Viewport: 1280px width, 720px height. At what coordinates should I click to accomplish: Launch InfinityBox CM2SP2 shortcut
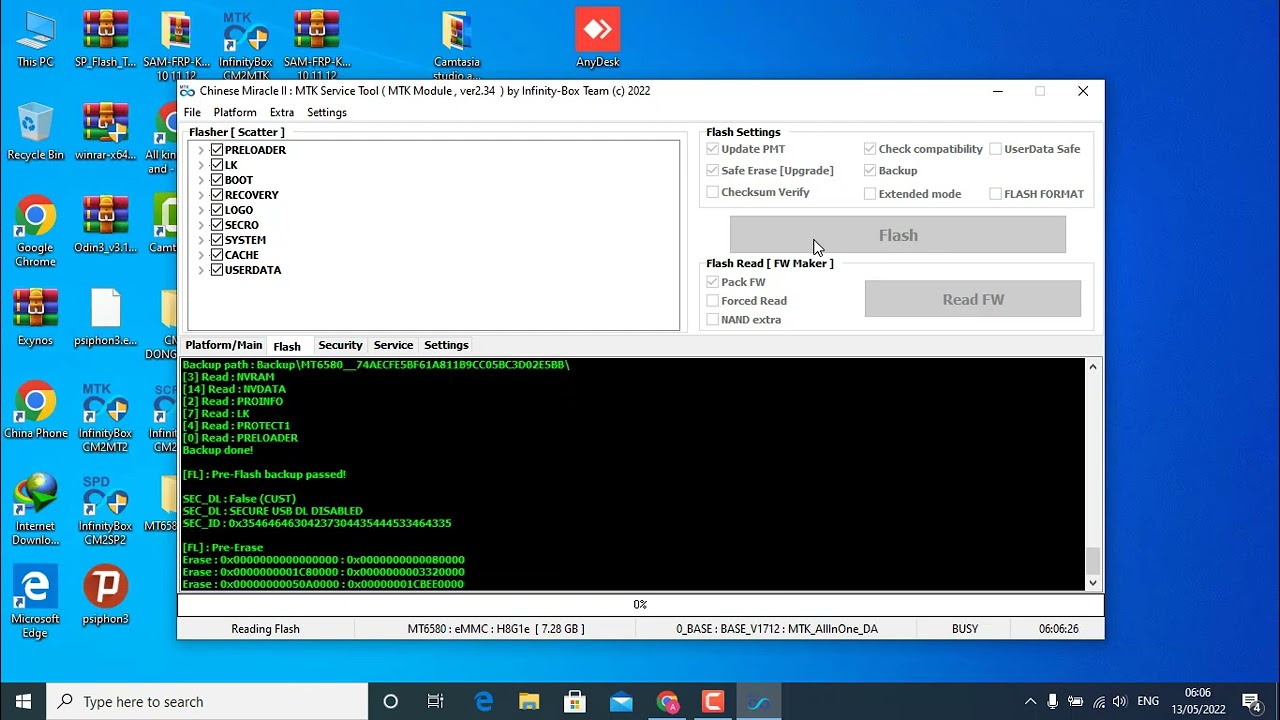[105, 510]
